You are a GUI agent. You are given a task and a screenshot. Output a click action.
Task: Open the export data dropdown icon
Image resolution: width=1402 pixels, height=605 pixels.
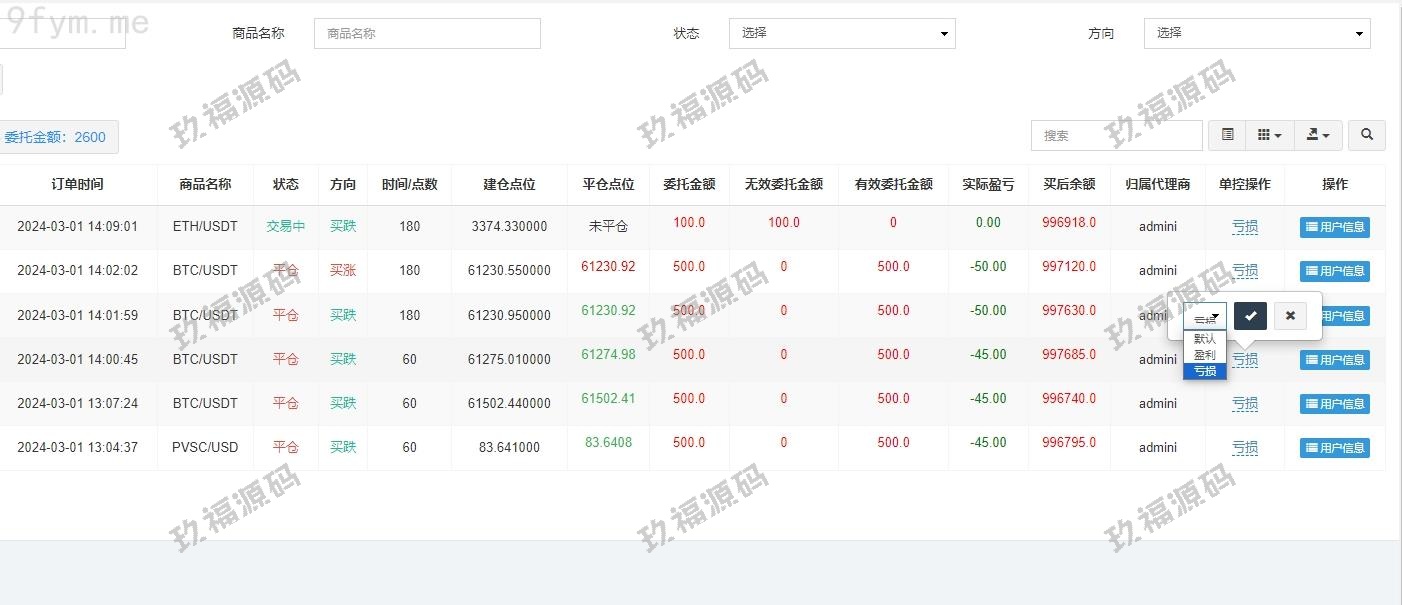(x=1318, y=135)
